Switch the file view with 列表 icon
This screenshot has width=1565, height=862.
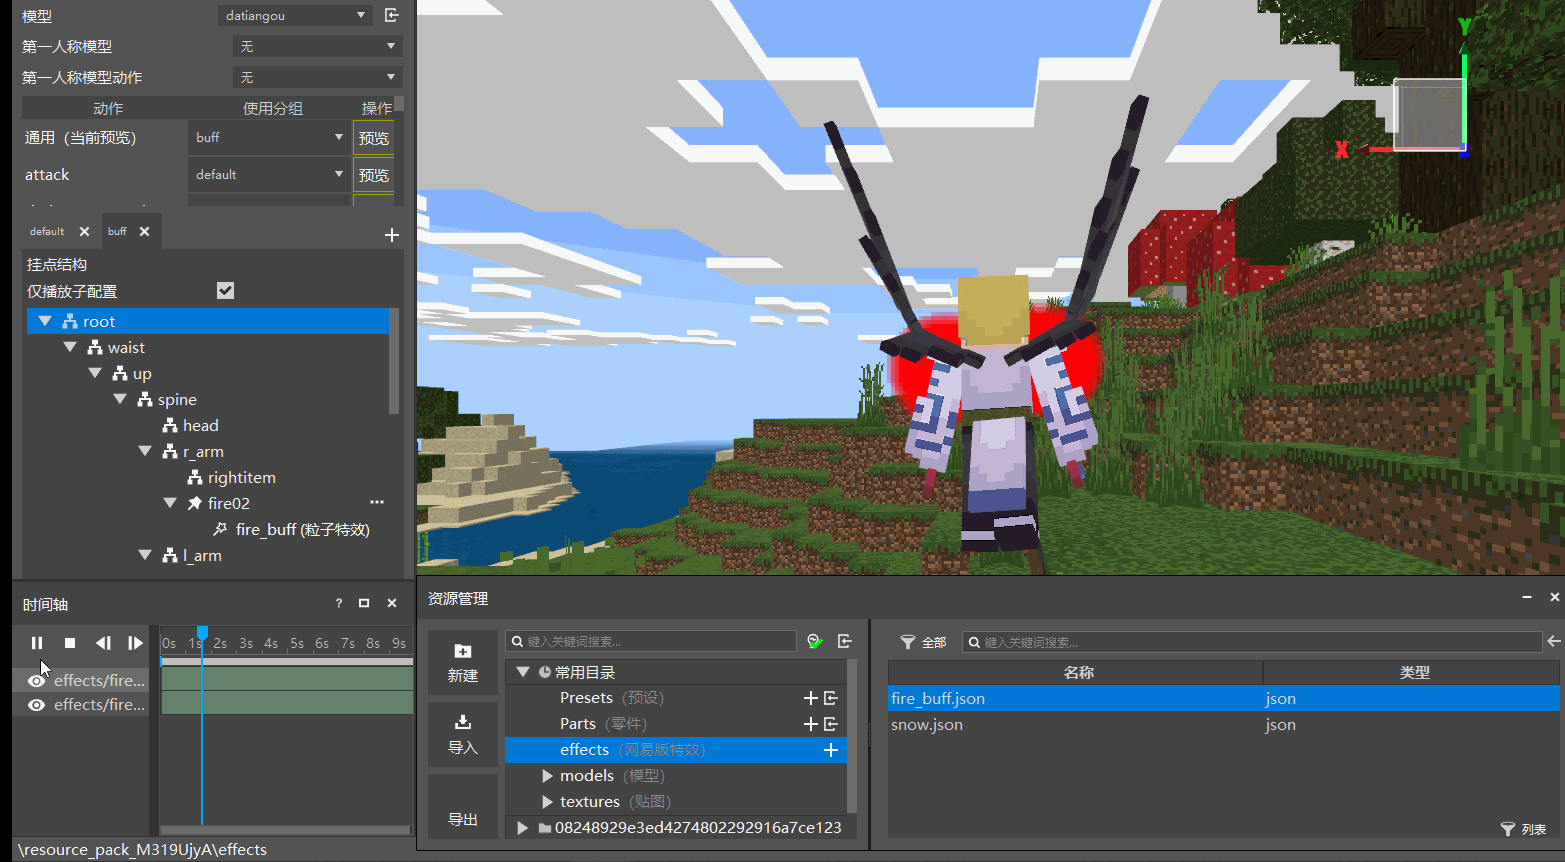coord(1508,829)
